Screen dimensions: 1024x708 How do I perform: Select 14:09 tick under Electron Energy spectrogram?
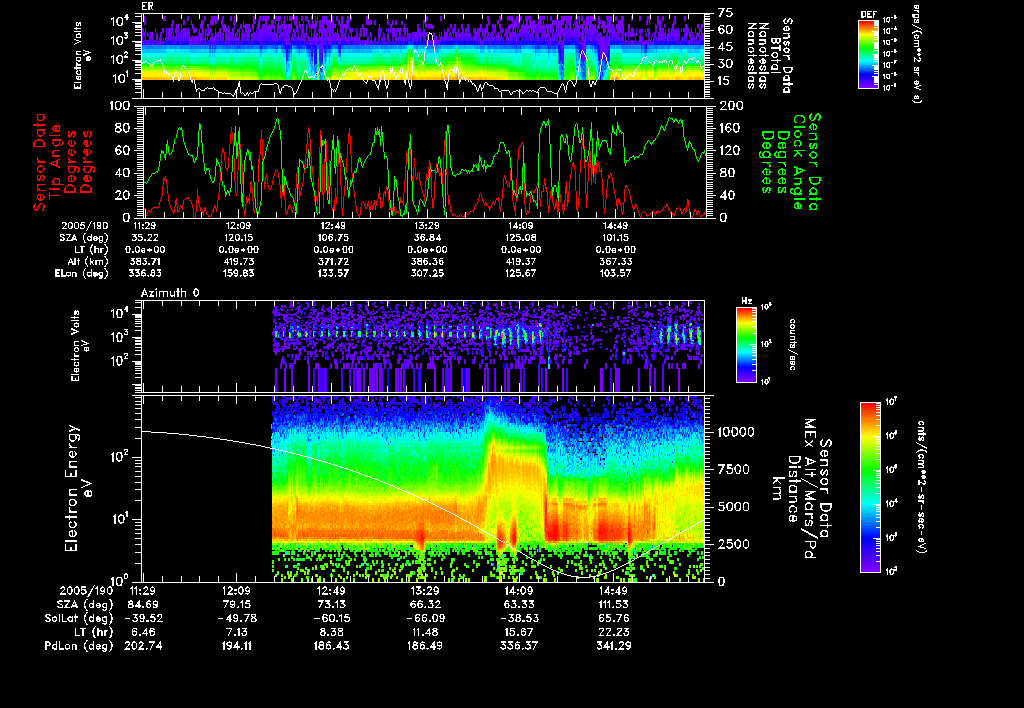point(521,591)
